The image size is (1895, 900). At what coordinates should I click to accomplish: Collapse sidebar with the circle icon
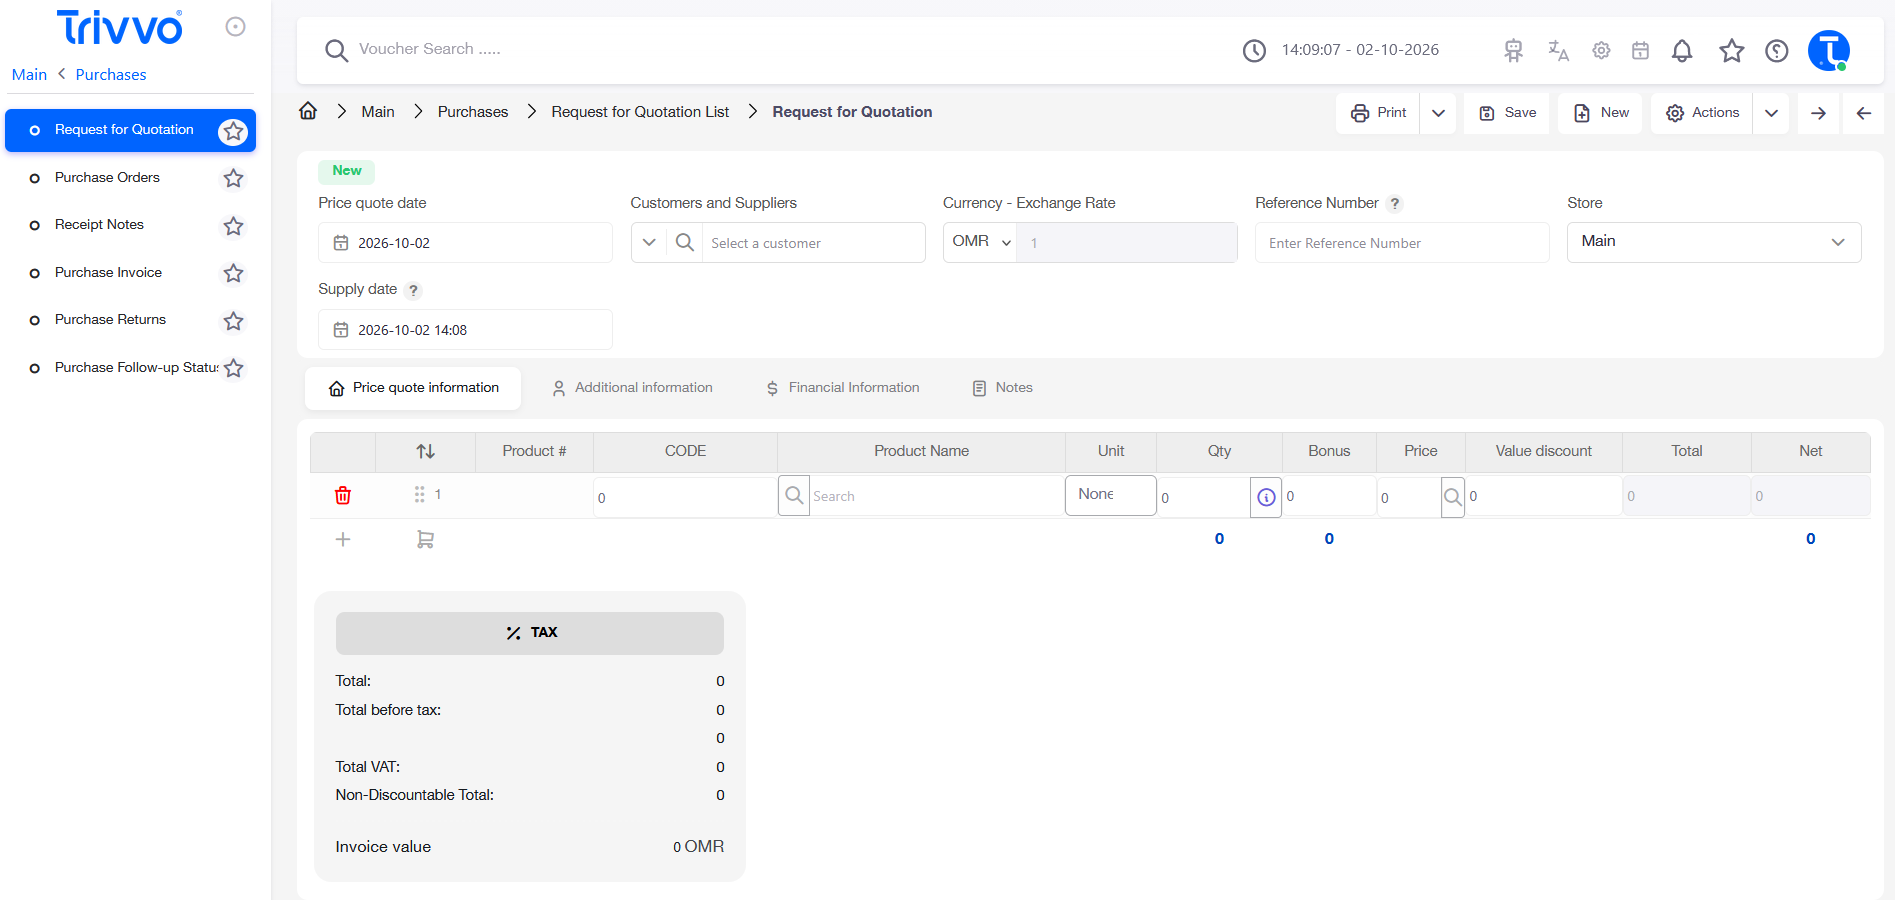click(x=235, y=27)
